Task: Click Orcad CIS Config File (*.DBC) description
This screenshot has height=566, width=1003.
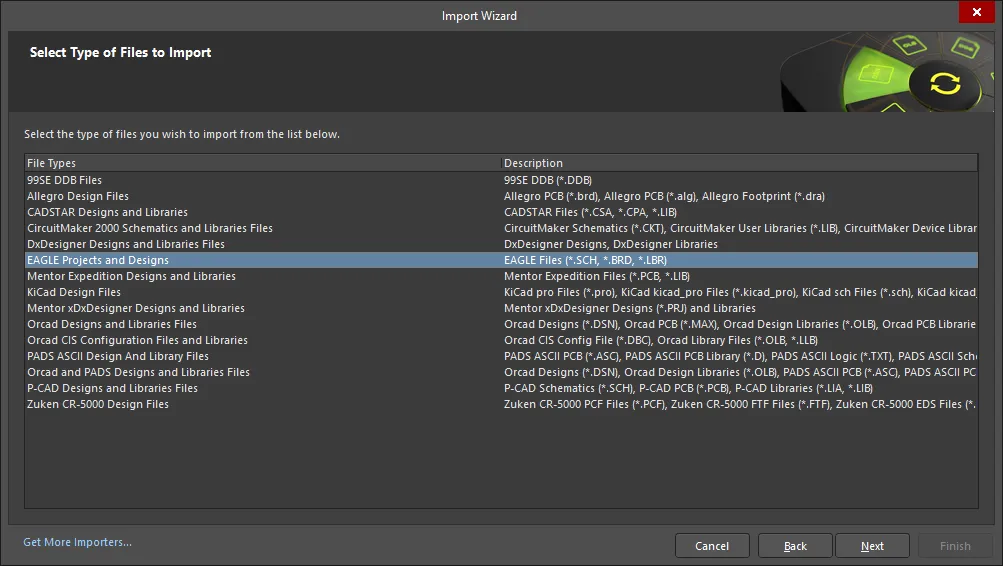Action: coord(661,340)
